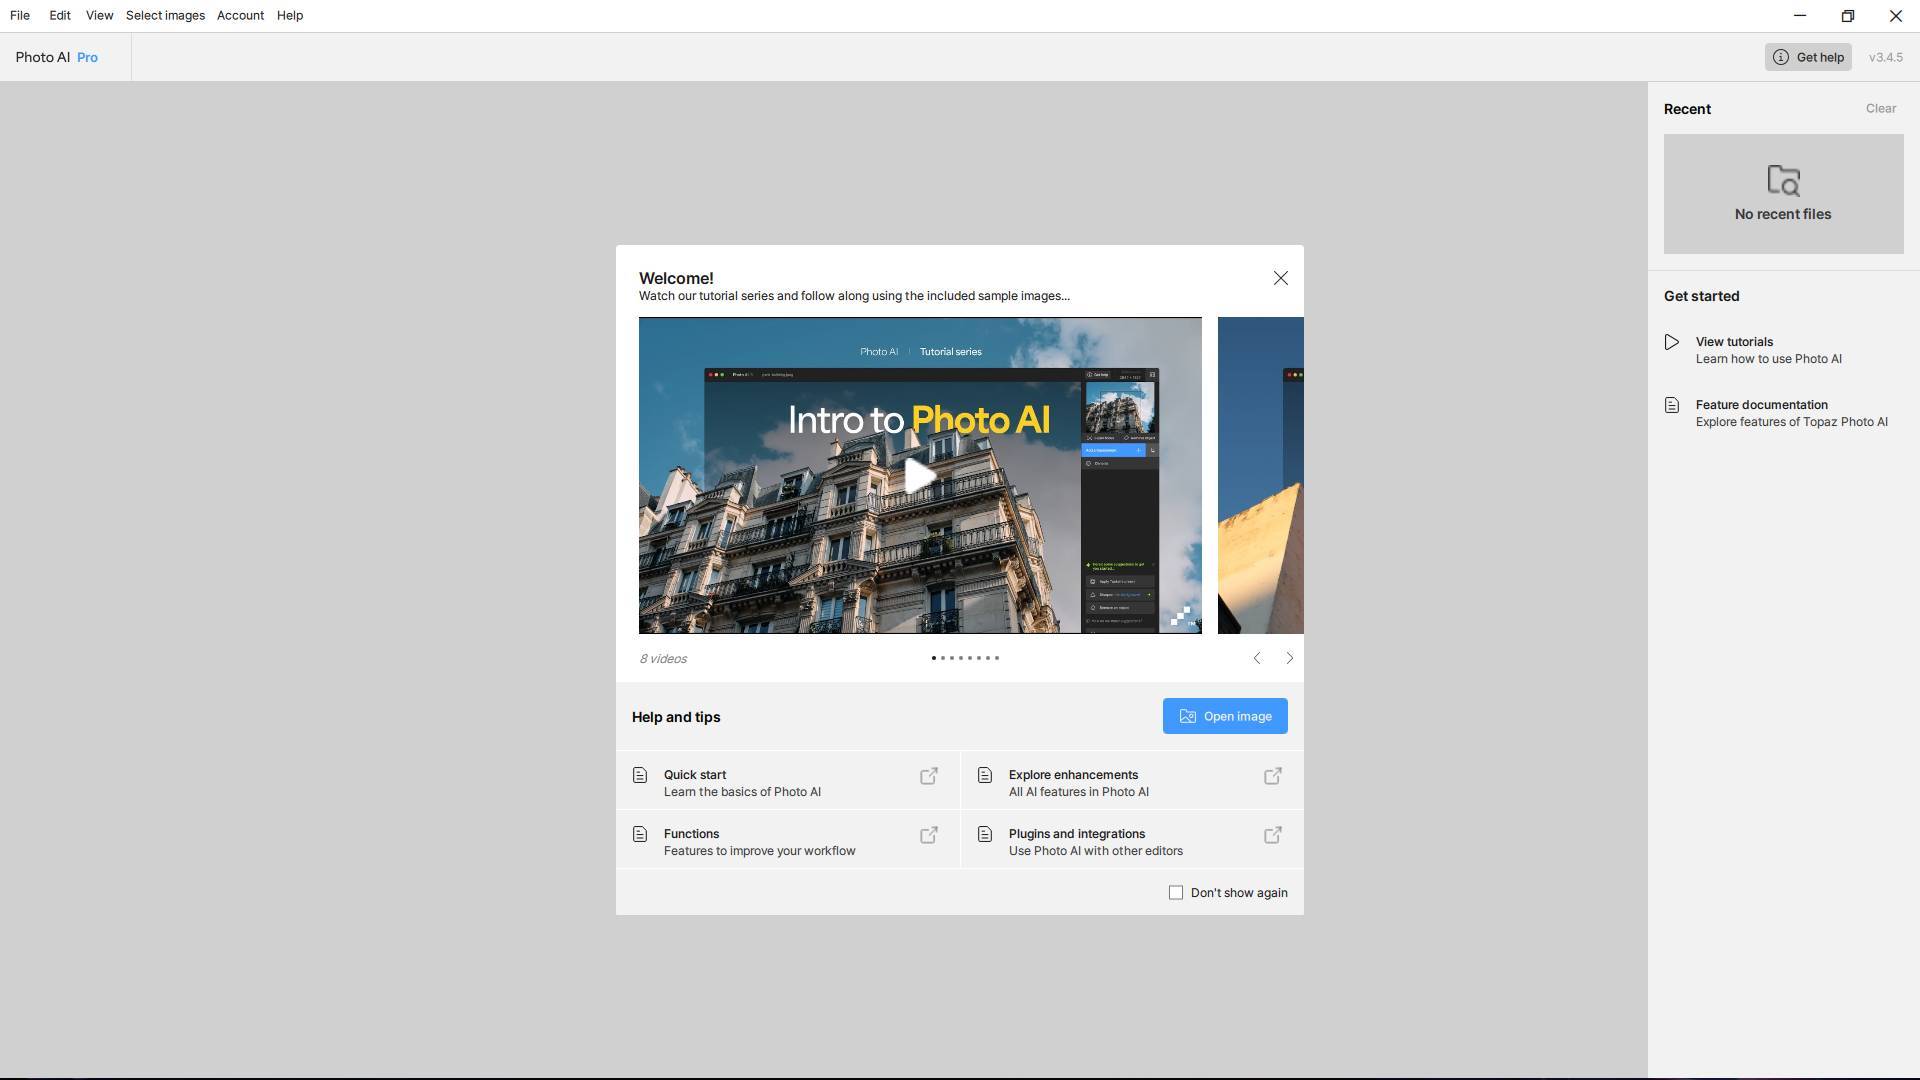Click the Quick start document icon
The image size is (1920, 1080).
click(640, 775)
